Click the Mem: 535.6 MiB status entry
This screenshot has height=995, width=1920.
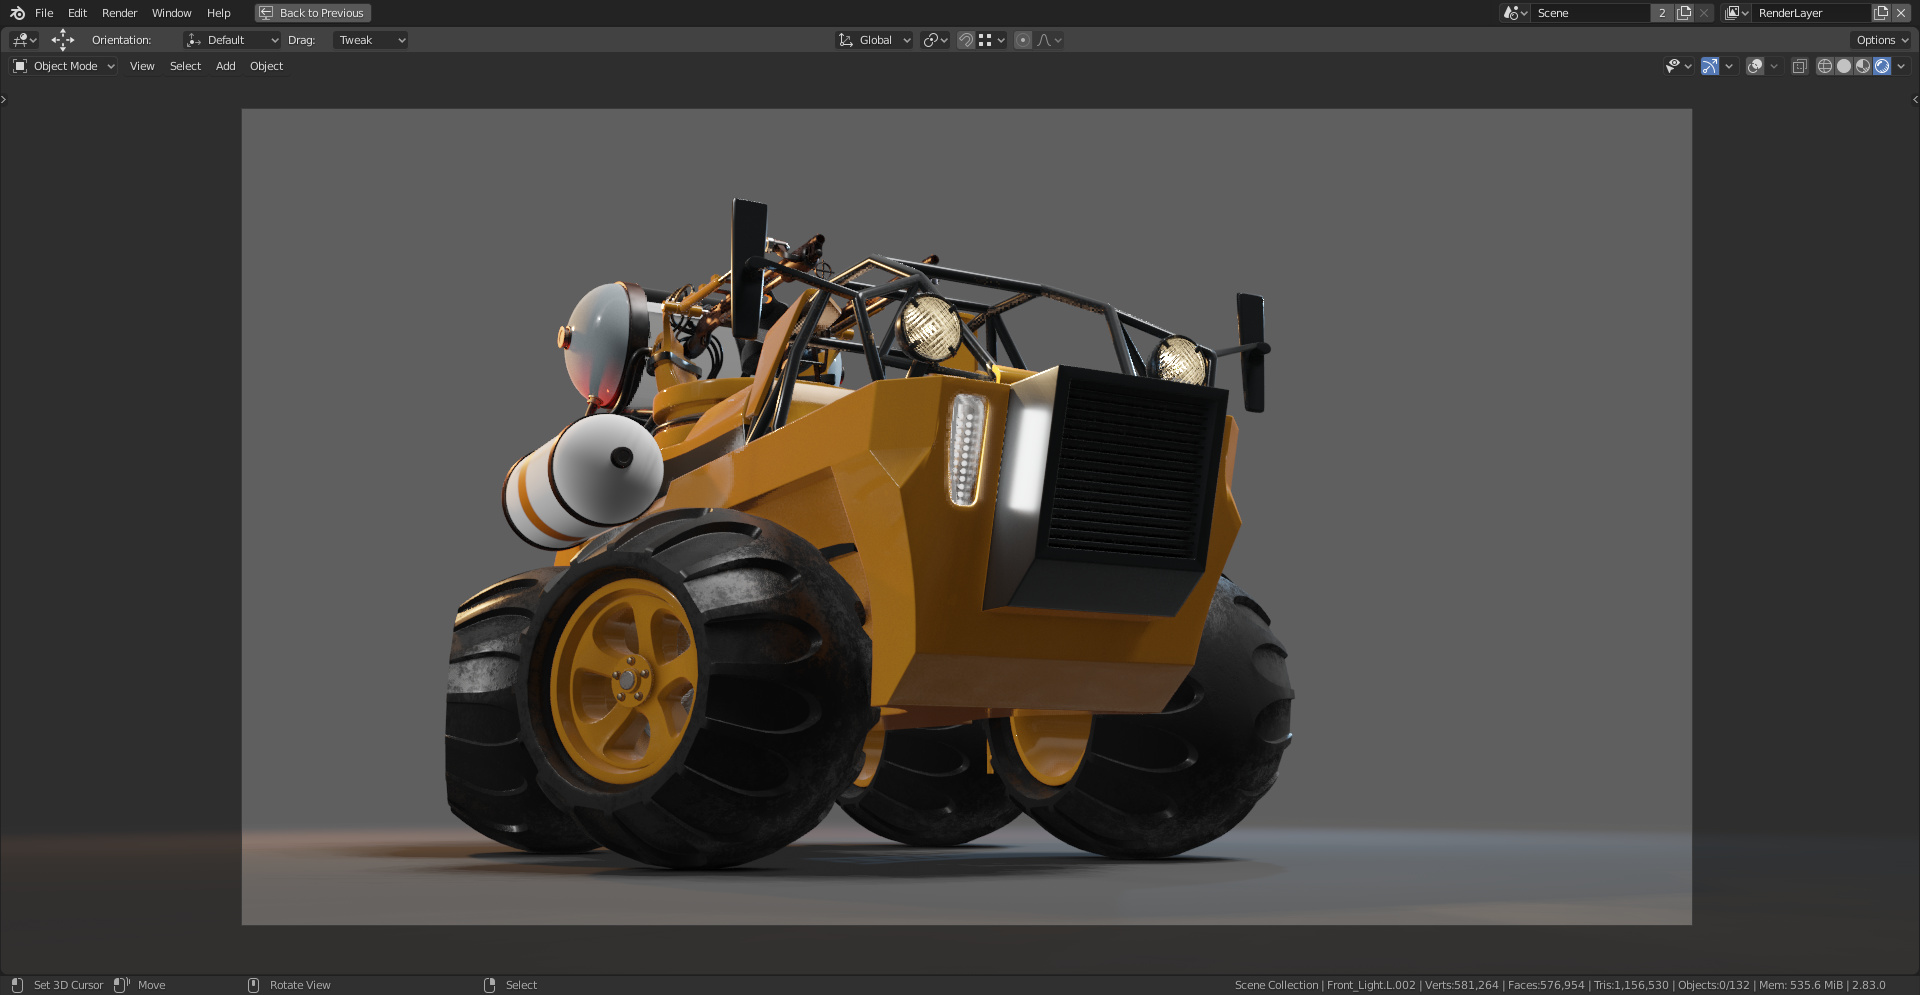pos(1800,985)
